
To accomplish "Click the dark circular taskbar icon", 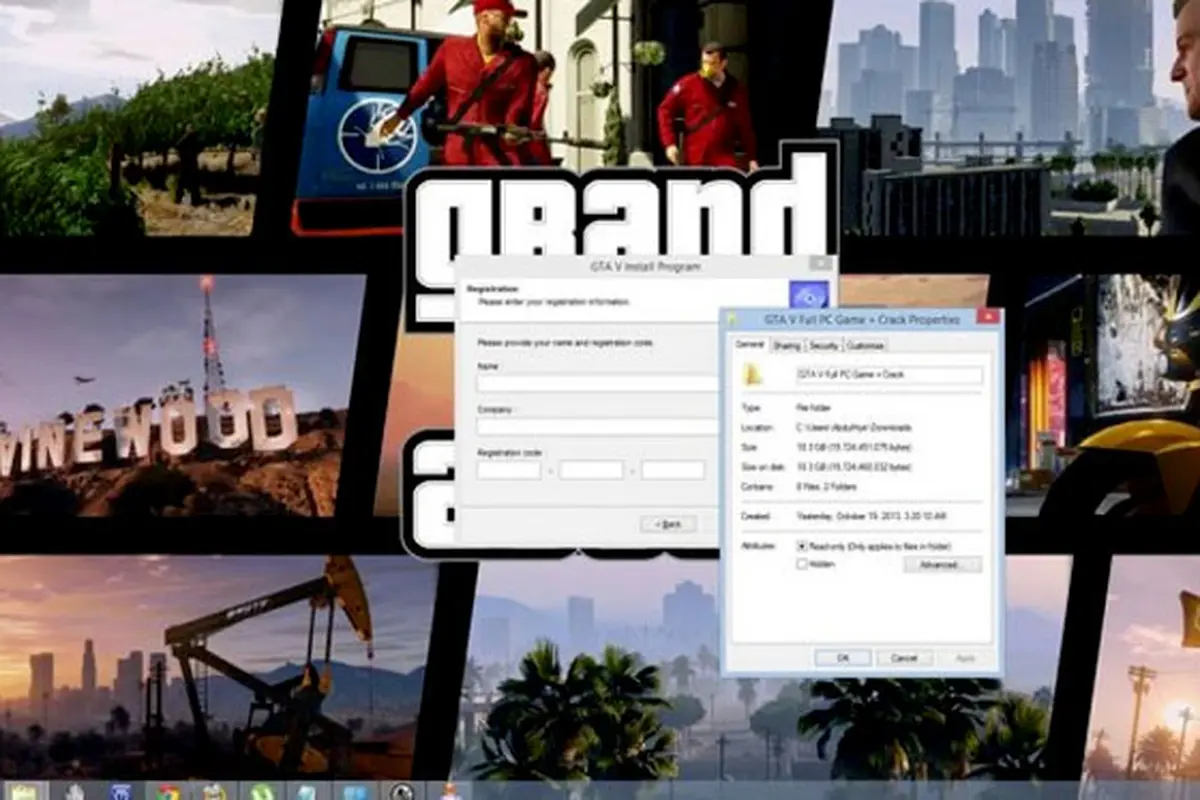I will coord(403,793).
